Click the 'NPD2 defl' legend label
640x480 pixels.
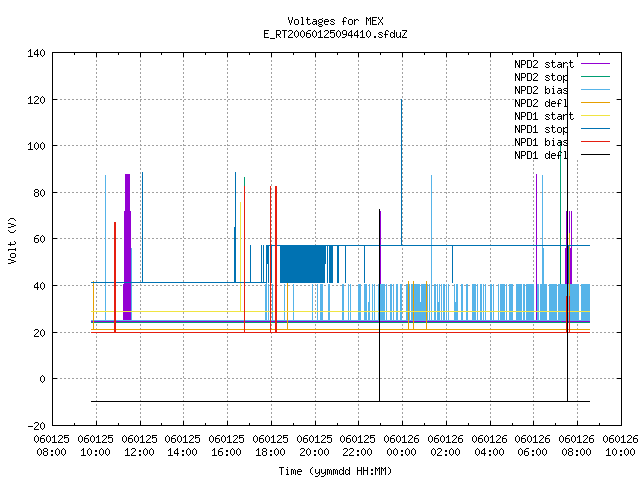point(541,103)
